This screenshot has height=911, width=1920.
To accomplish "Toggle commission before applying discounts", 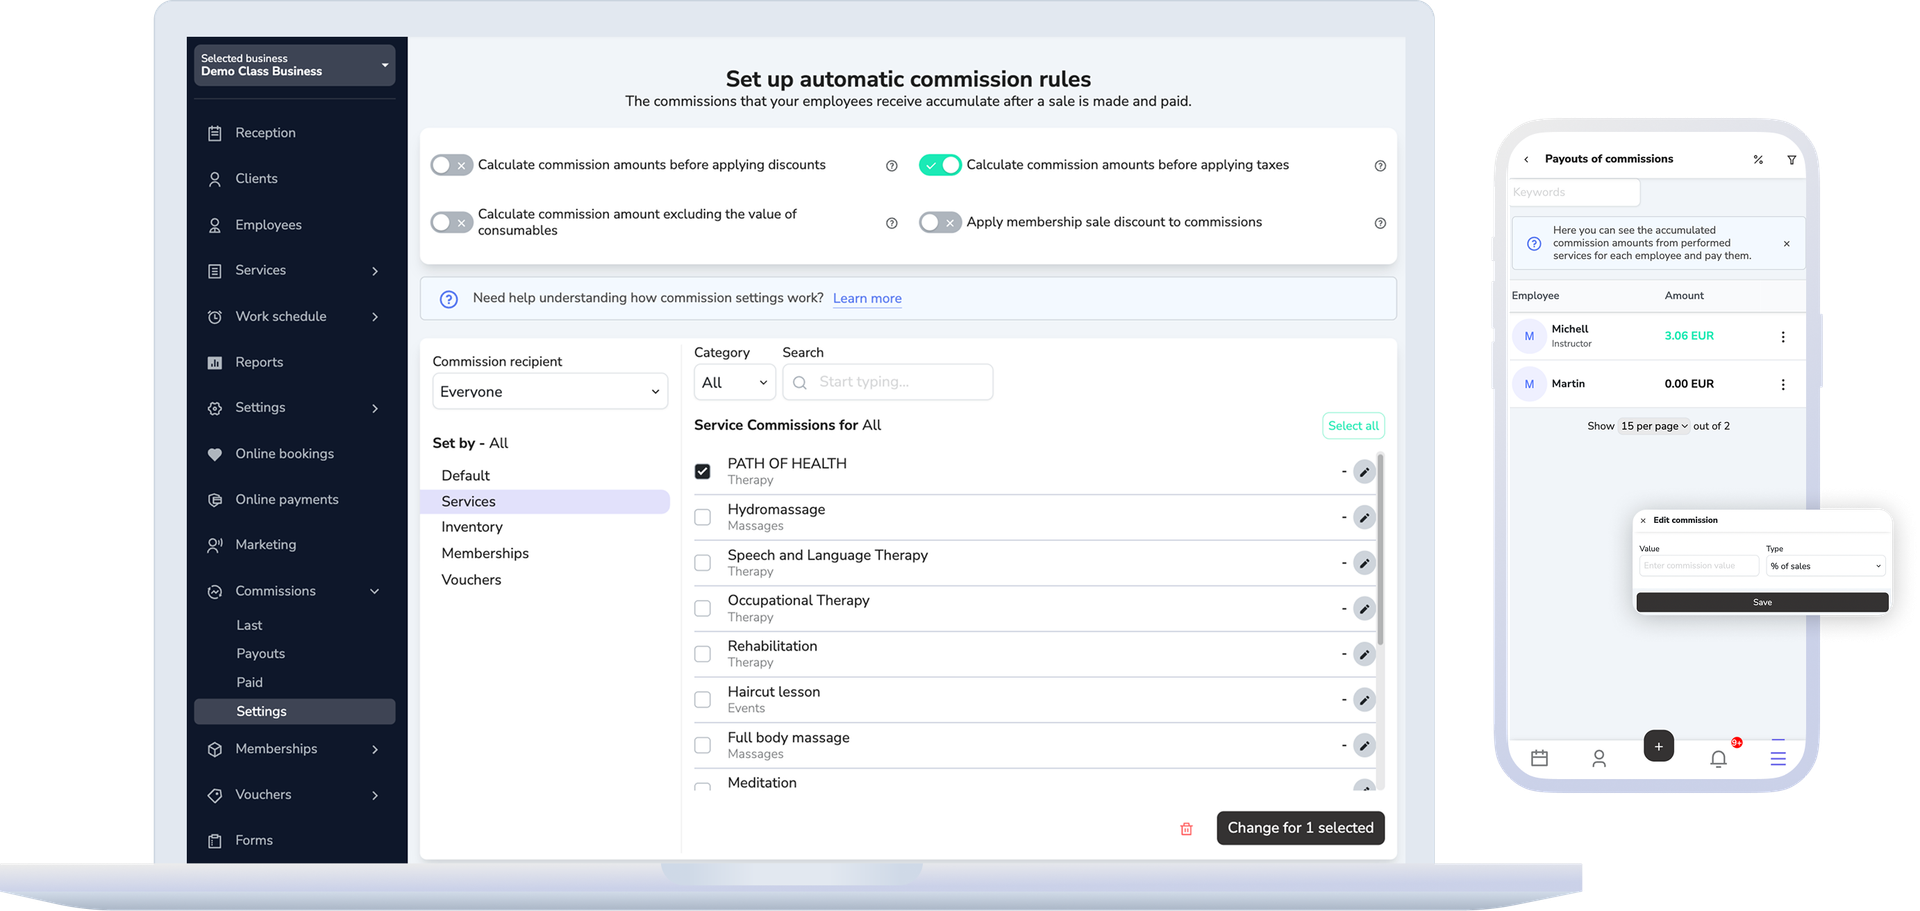I will pos(451,165).
